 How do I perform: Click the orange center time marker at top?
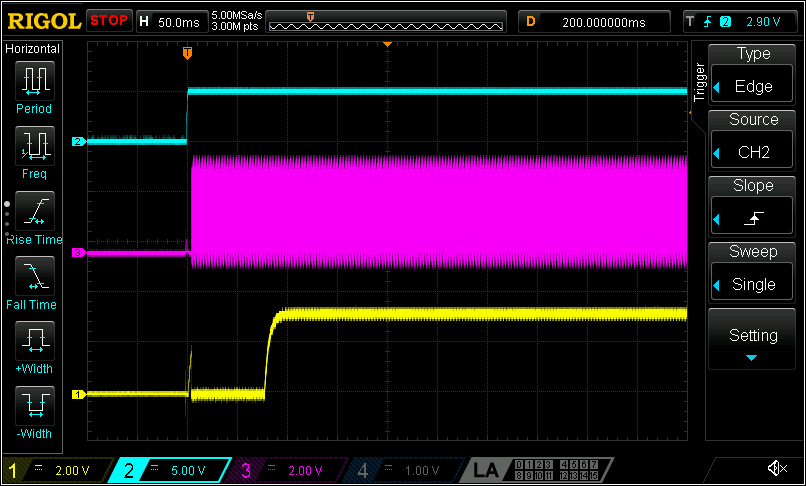pos(388,45)
